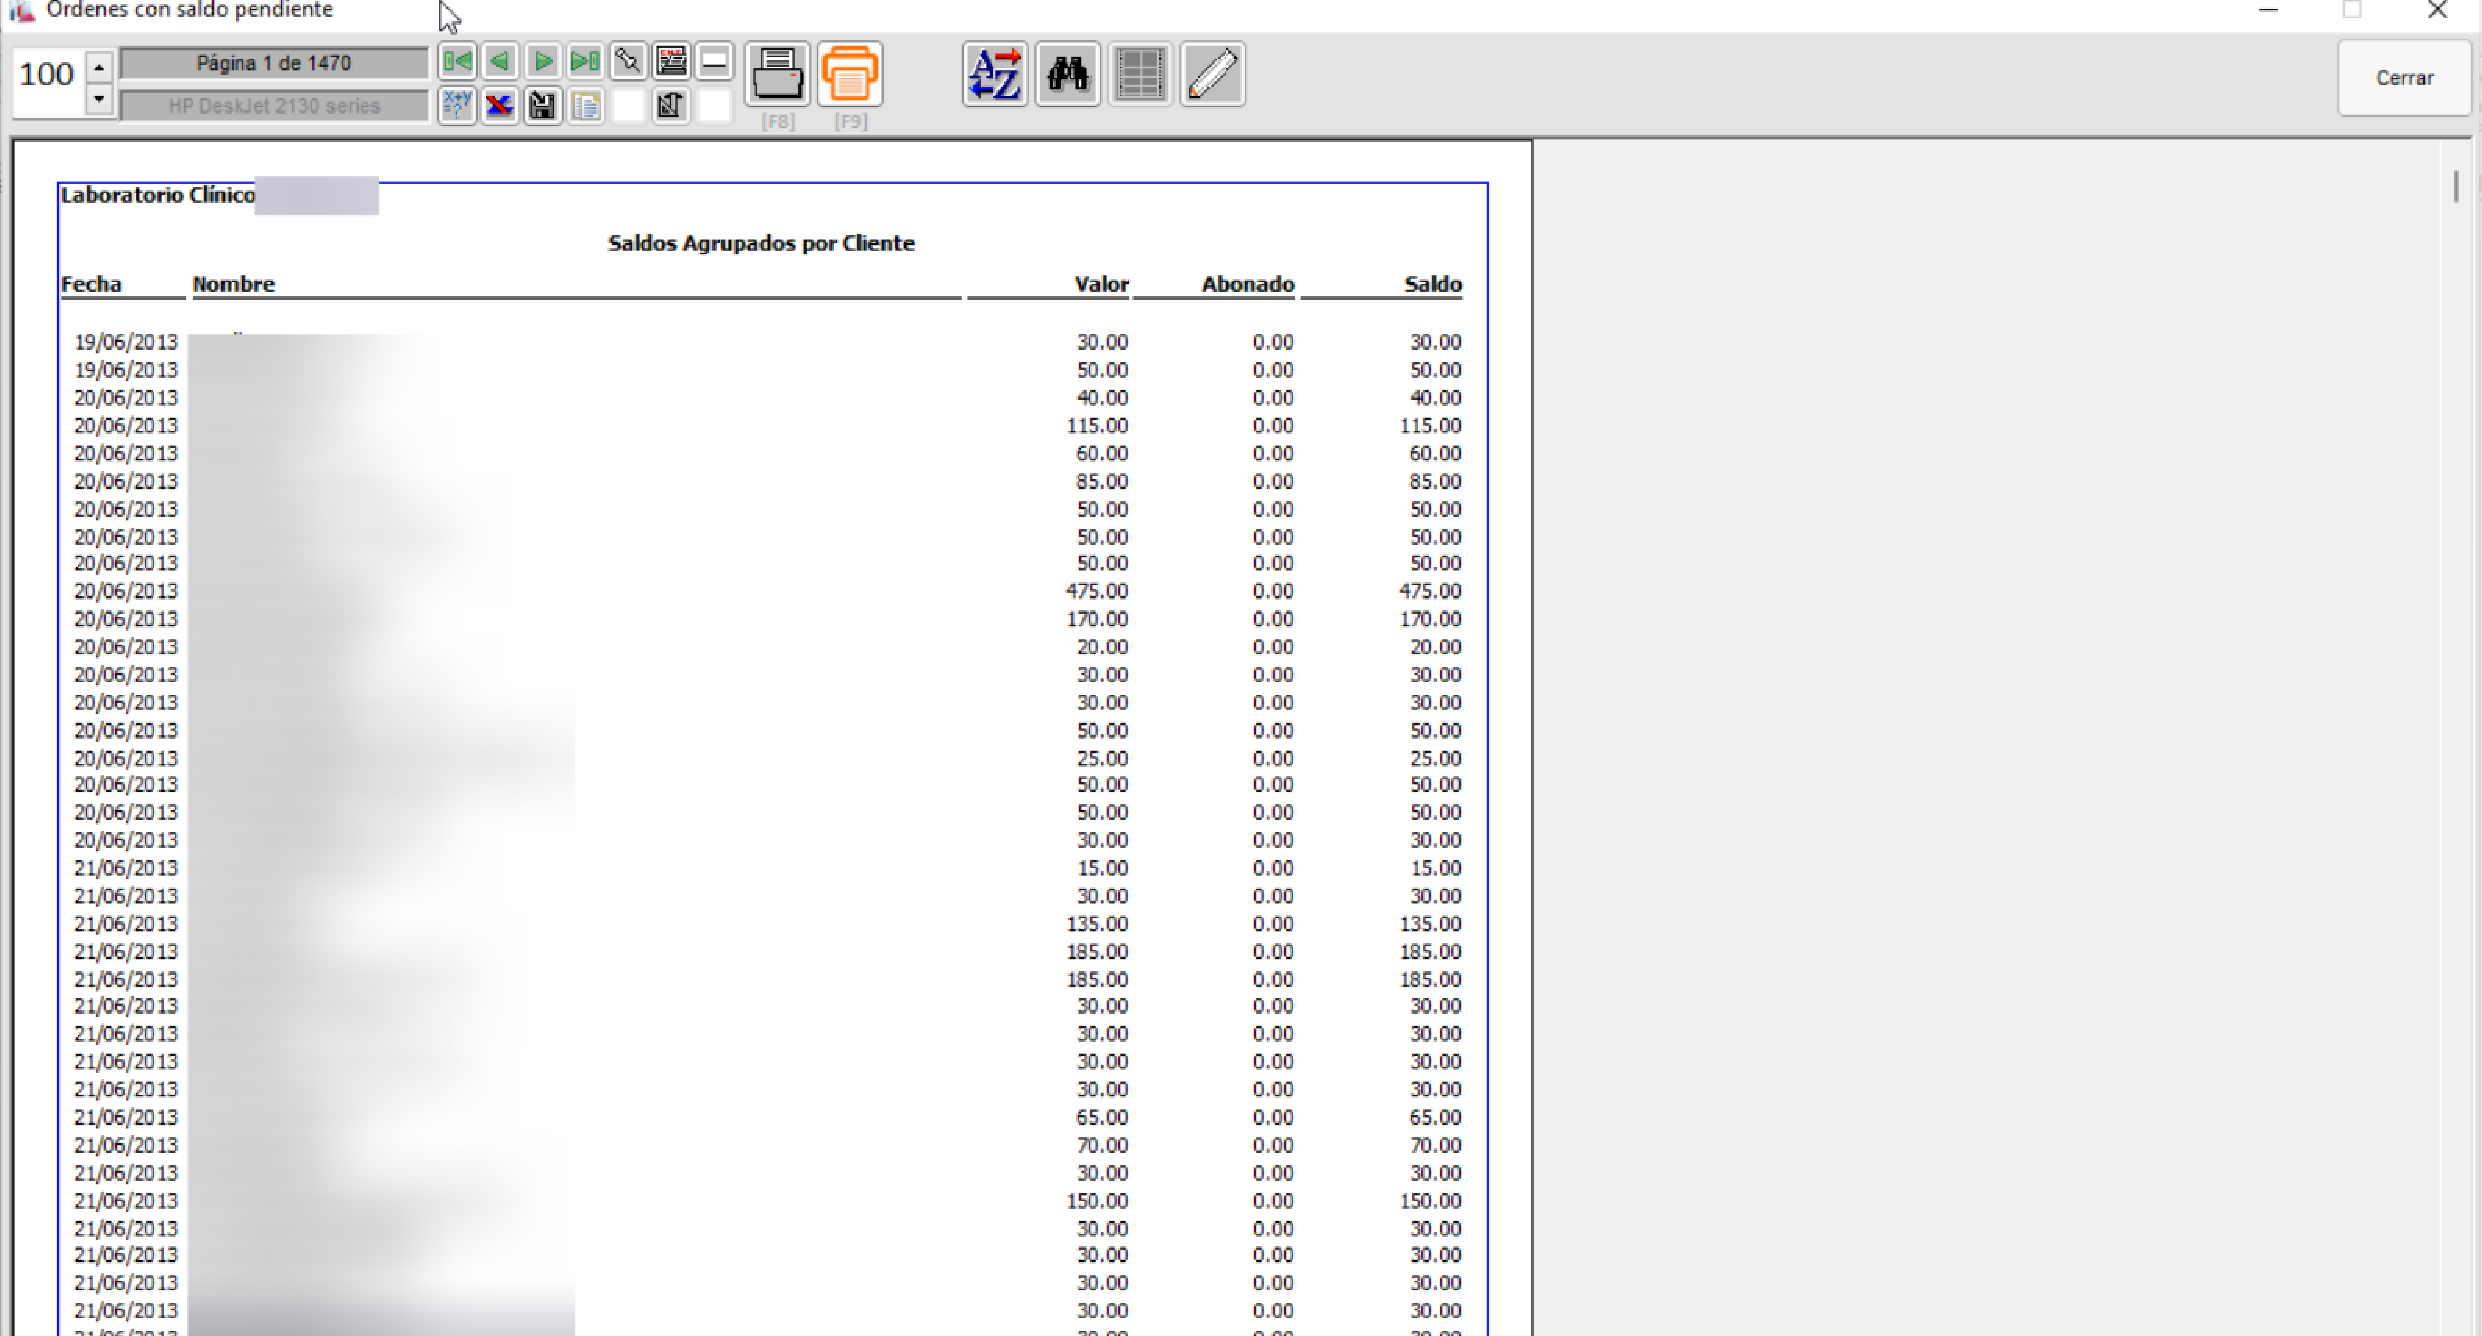
Task: Click the copy document icon
Action: (587, 105)
